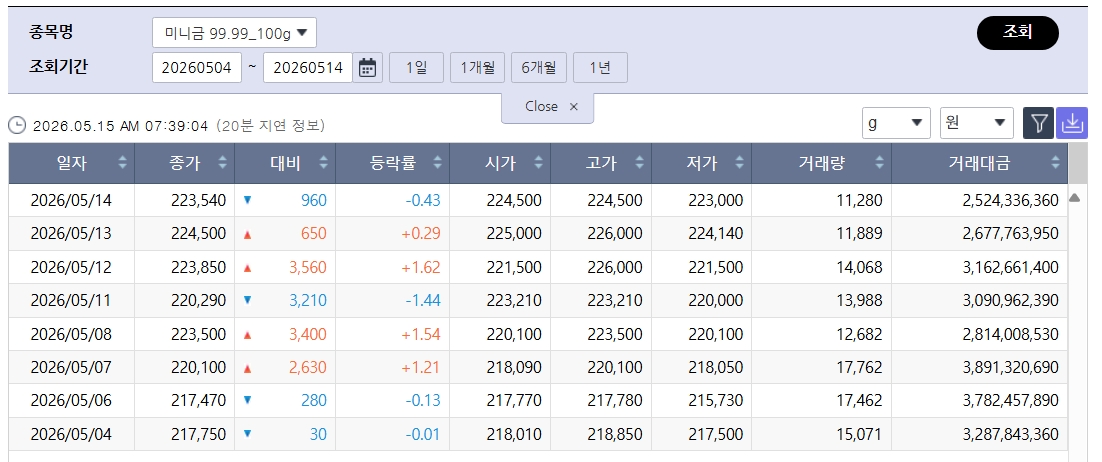
Task: Sort by 고가 column arrows
Action: coord(639,163)
